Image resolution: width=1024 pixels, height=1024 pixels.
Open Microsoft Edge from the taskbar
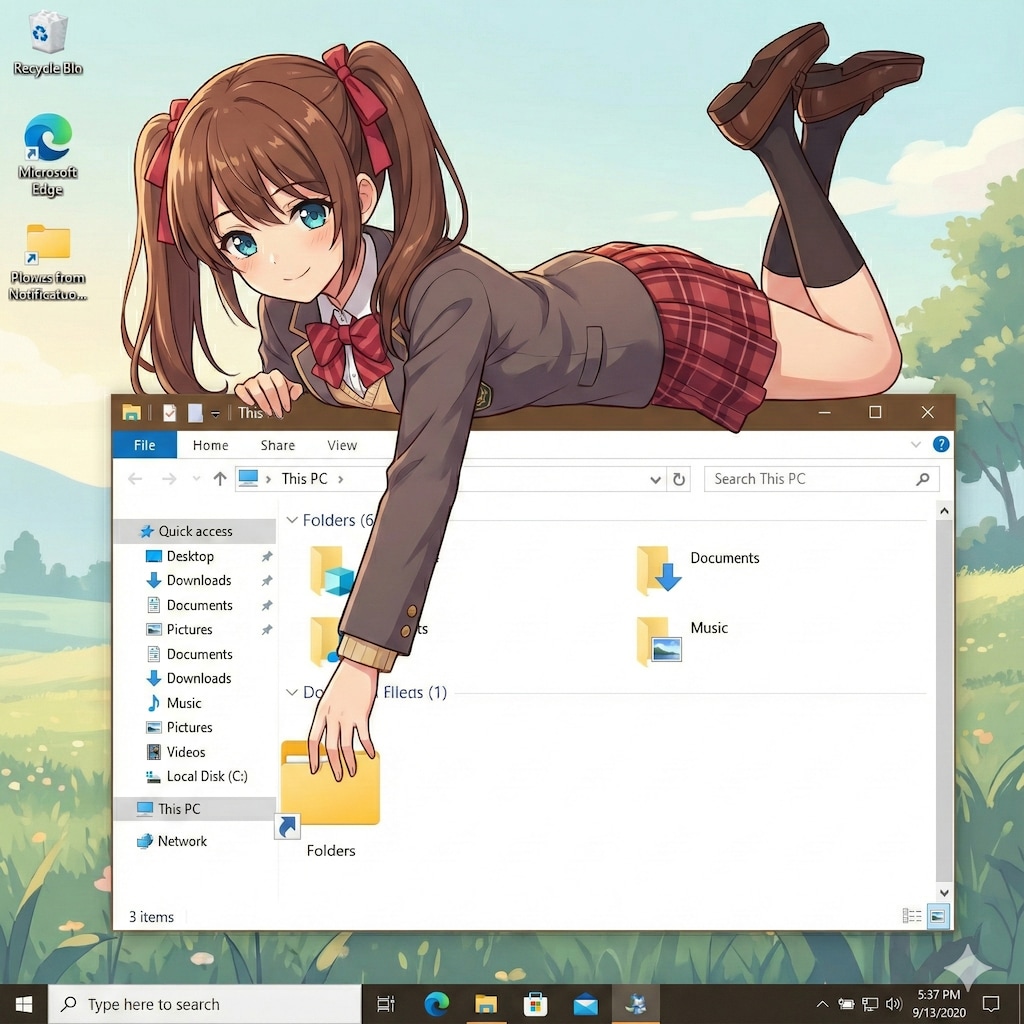437,1003
